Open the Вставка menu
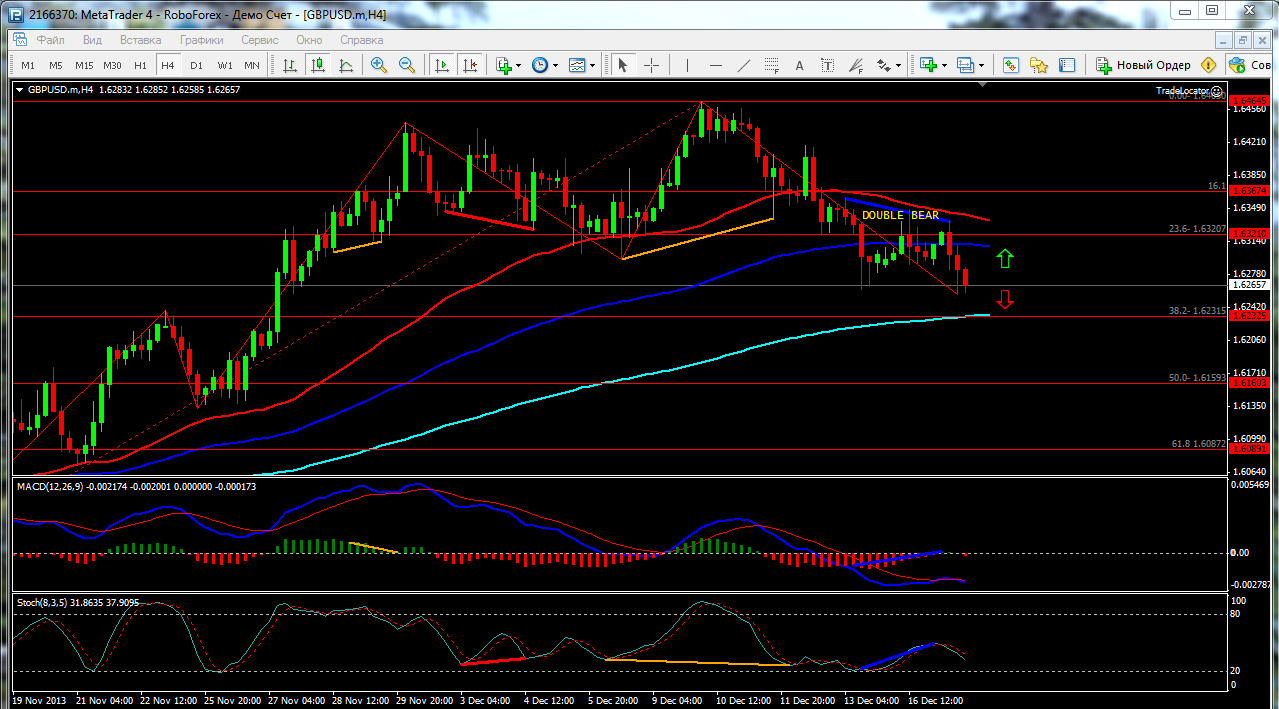This screenshot has height=709, width=1279. (x=140, y=40)
